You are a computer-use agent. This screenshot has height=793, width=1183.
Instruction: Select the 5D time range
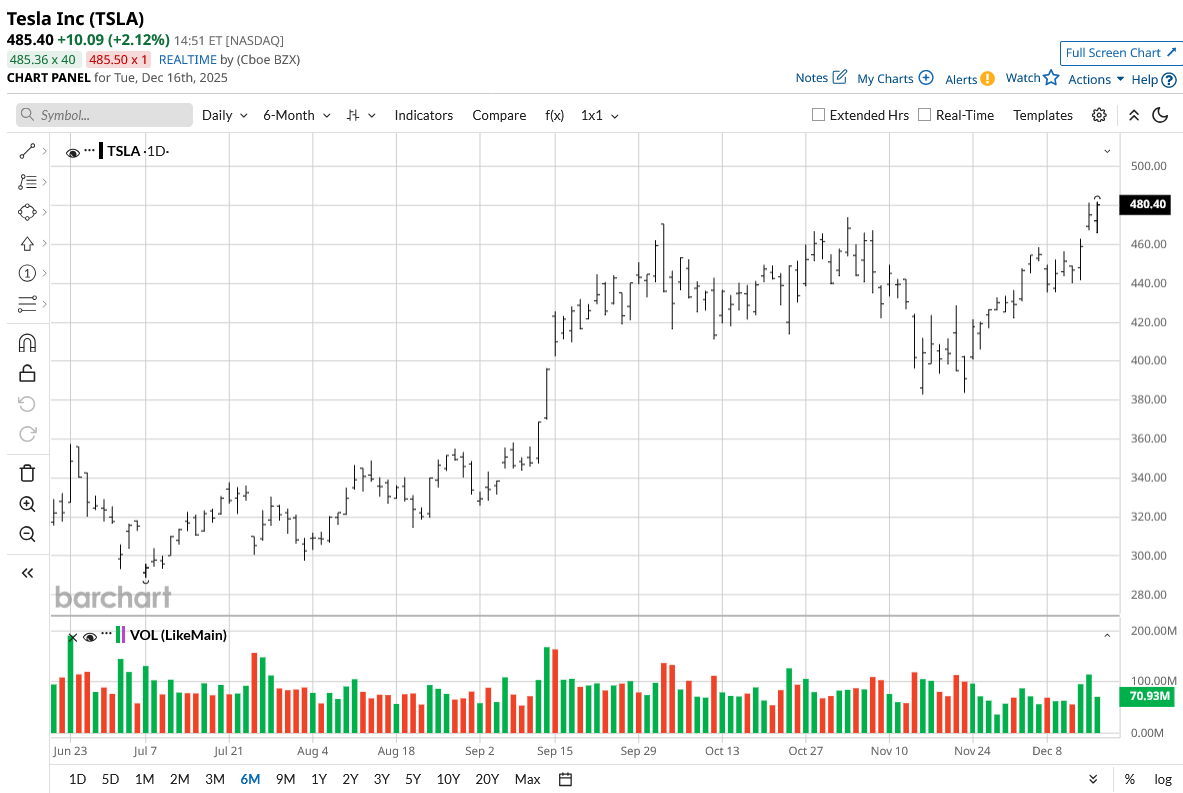coord(110,779)
